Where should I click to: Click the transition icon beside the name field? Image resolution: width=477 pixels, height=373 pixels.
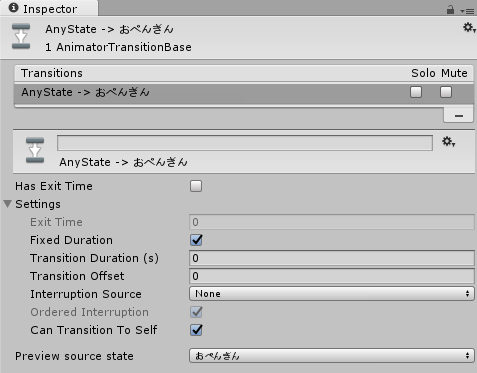pyautogui.click(x=35, y=150)
